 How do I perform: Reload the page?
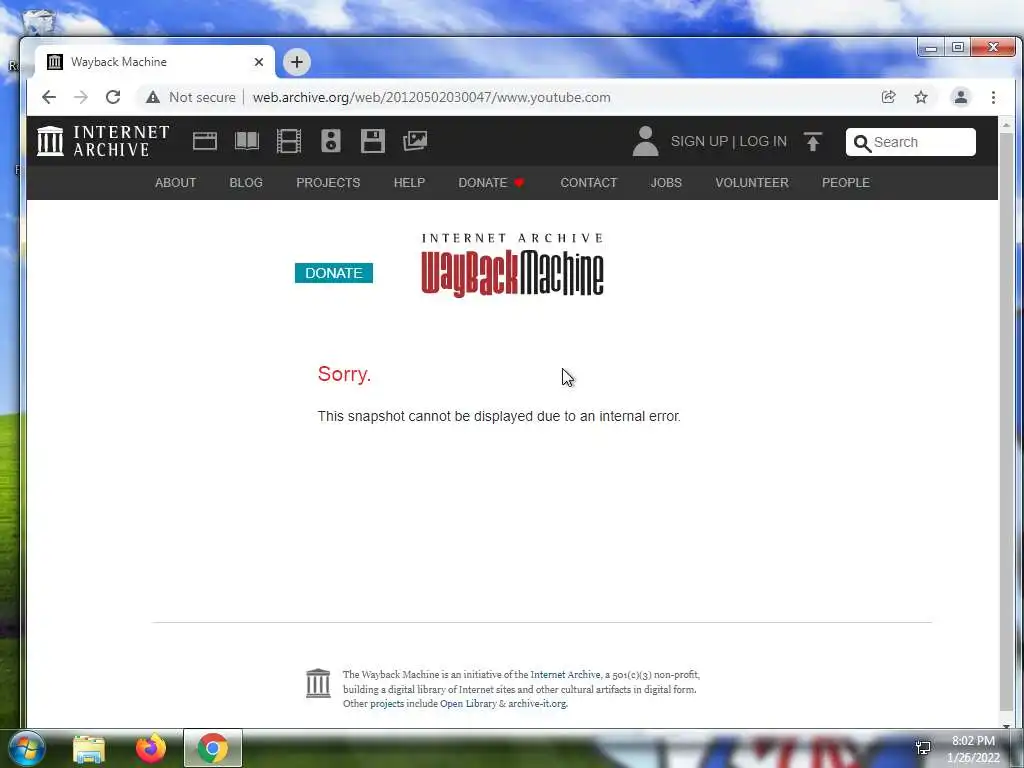click(113, 97)
